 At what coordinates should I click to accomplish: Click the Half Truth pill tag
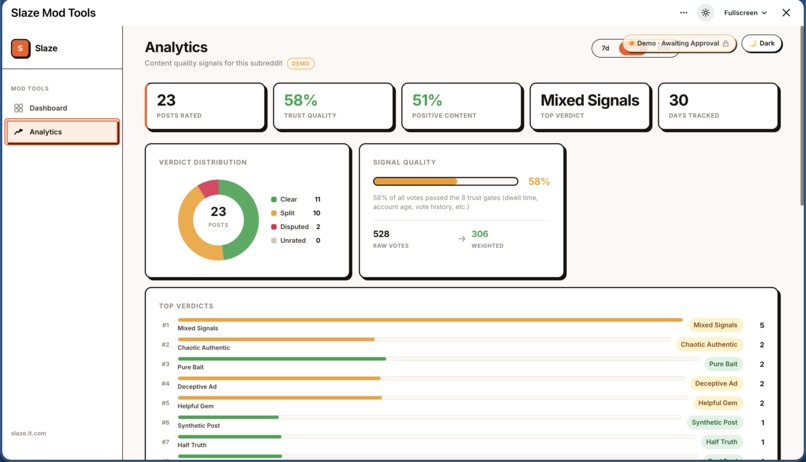click(722, 442)
